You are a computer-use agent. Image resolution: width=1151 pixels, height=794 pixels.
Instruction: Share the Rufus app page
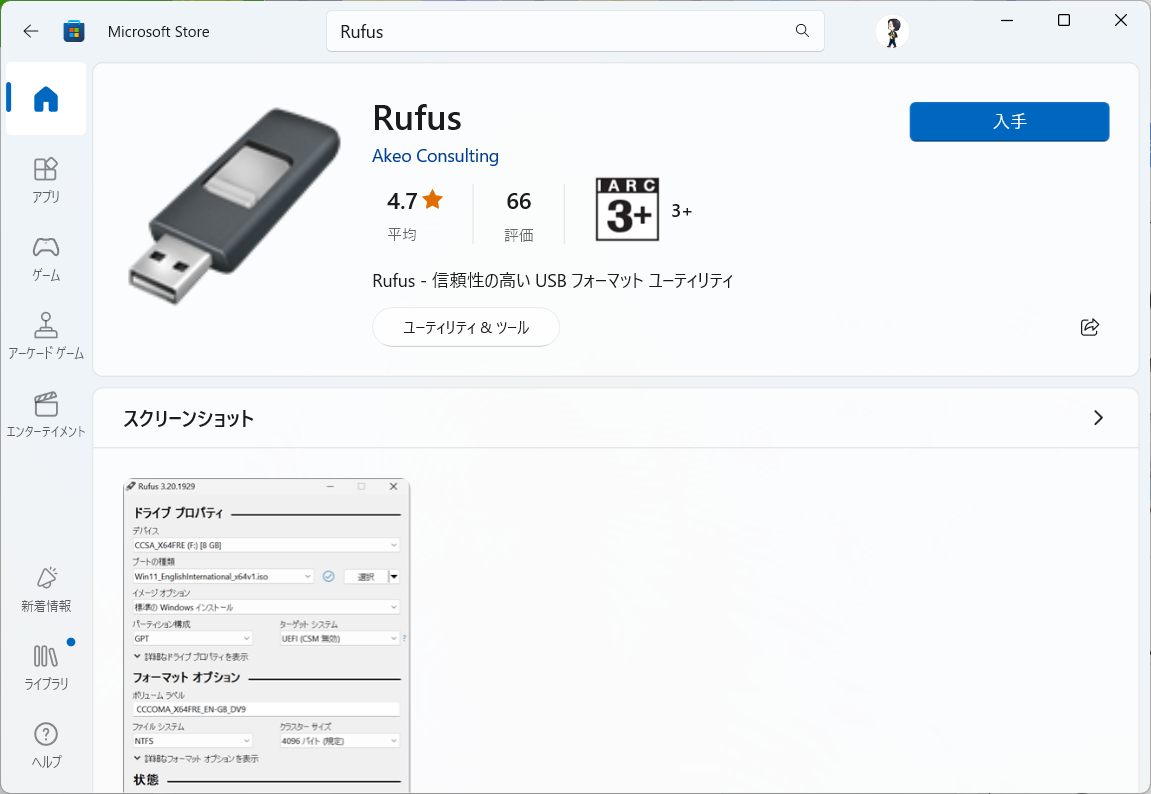(x=1089, y=327)
